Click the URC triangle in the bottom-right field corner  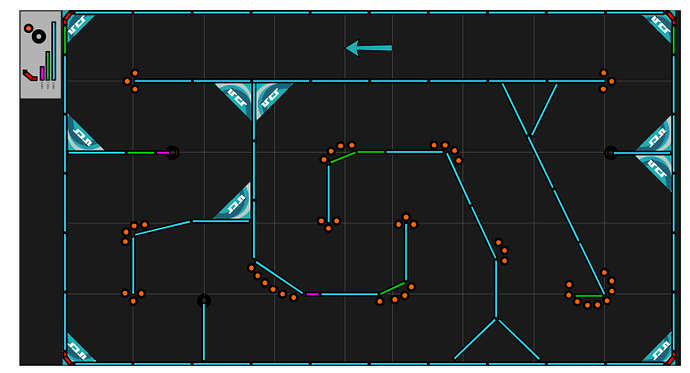click(x=660, y=350)
